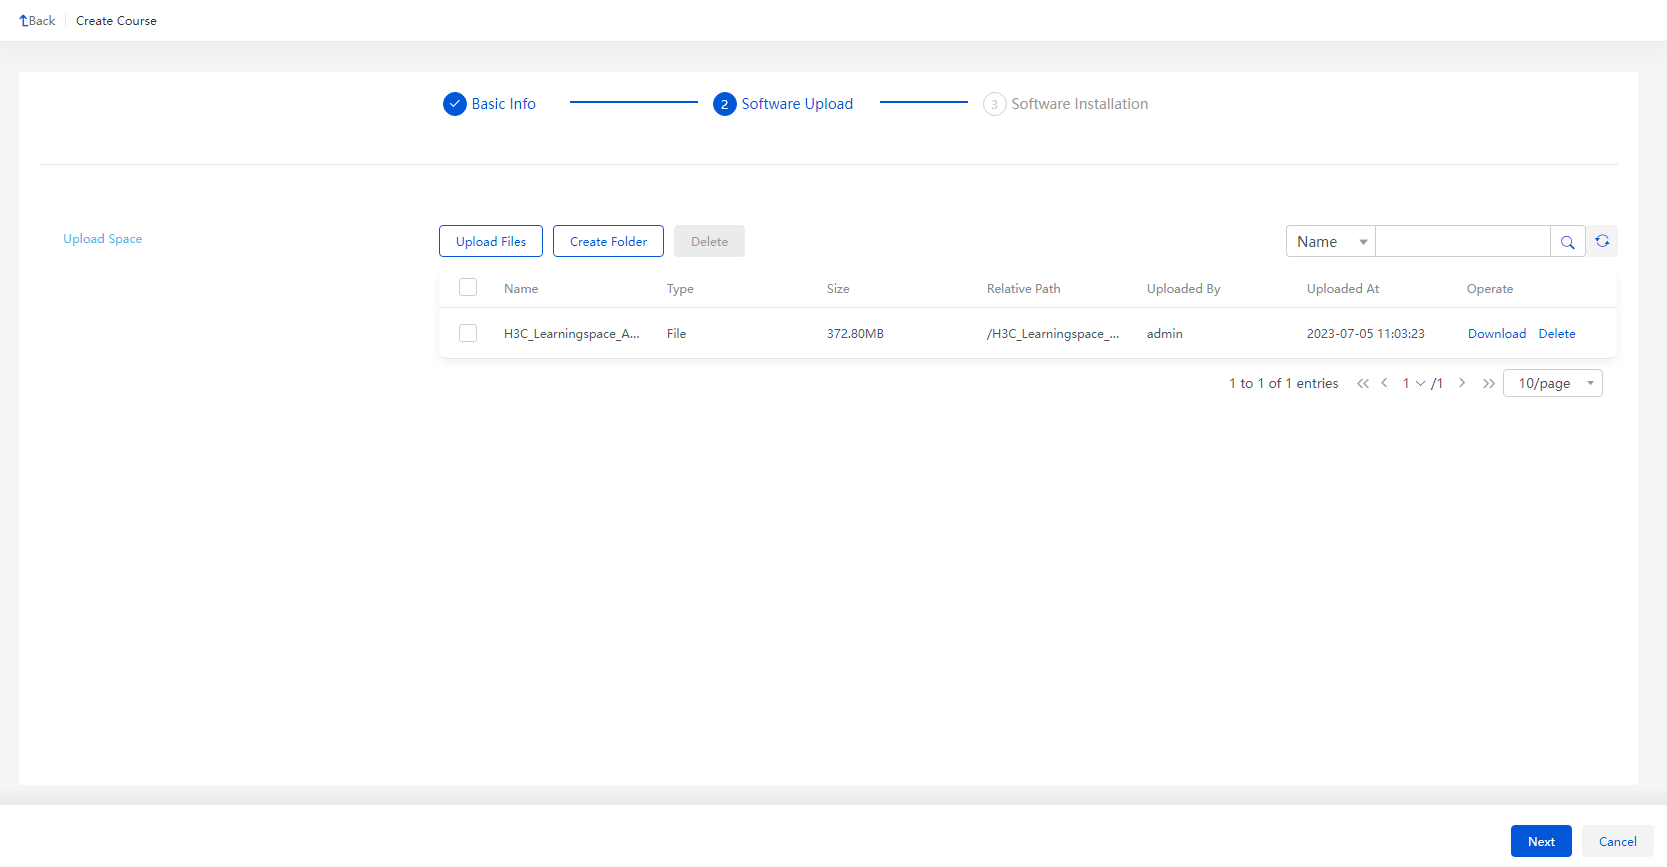Click the Next button
The width and height of the screenshot is (1667, 867).
1541,841
